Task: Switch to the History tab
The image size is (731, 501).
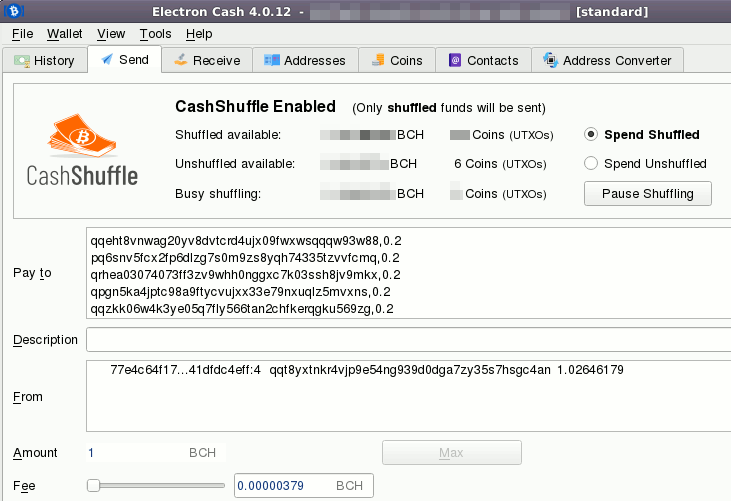Action: [x=45, y=61]
